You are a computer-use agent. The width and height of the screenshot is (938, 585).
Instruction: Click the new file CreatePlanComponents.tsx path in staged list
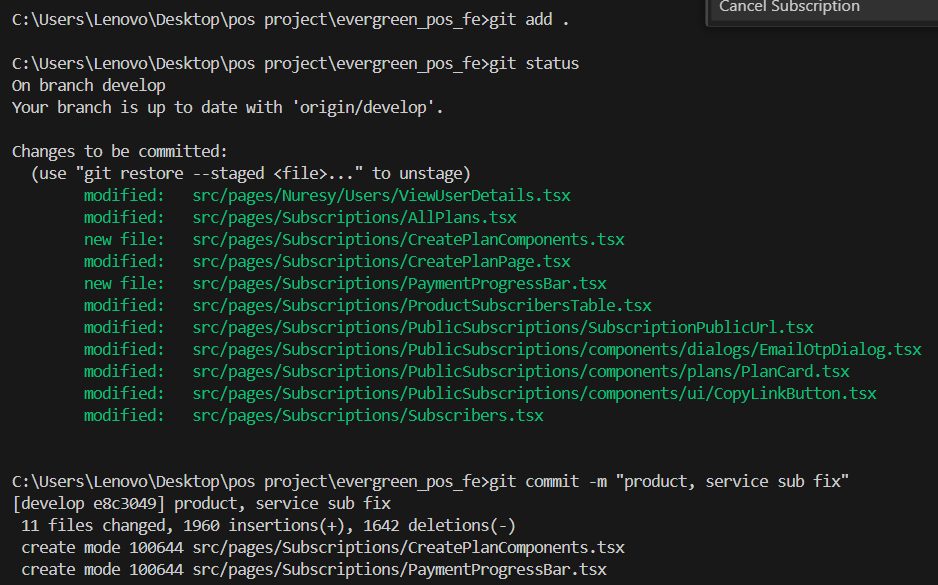pyautogui.click(x=408, y=240)
